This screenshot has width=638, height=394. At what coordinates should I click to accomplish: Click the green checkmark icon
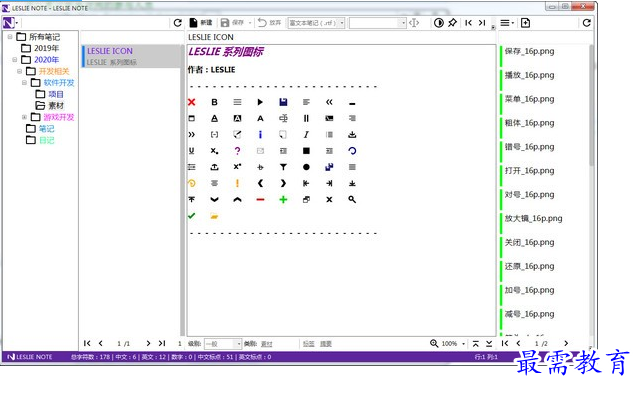tap(192, 216)
